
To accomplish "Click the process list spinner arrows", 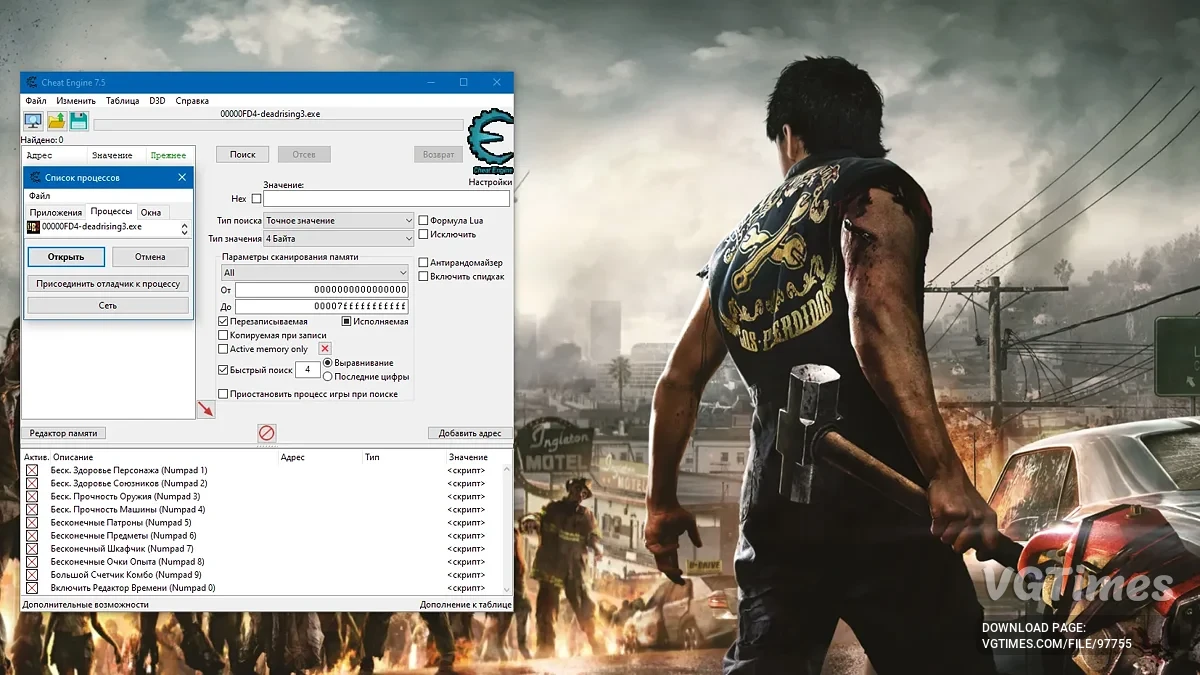I will tap(184, 228).
